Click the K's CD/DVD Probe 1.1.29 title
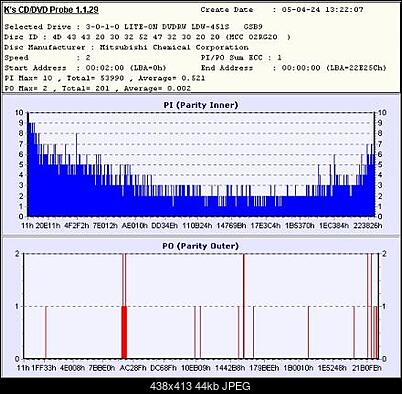 [x=51, y=10]
